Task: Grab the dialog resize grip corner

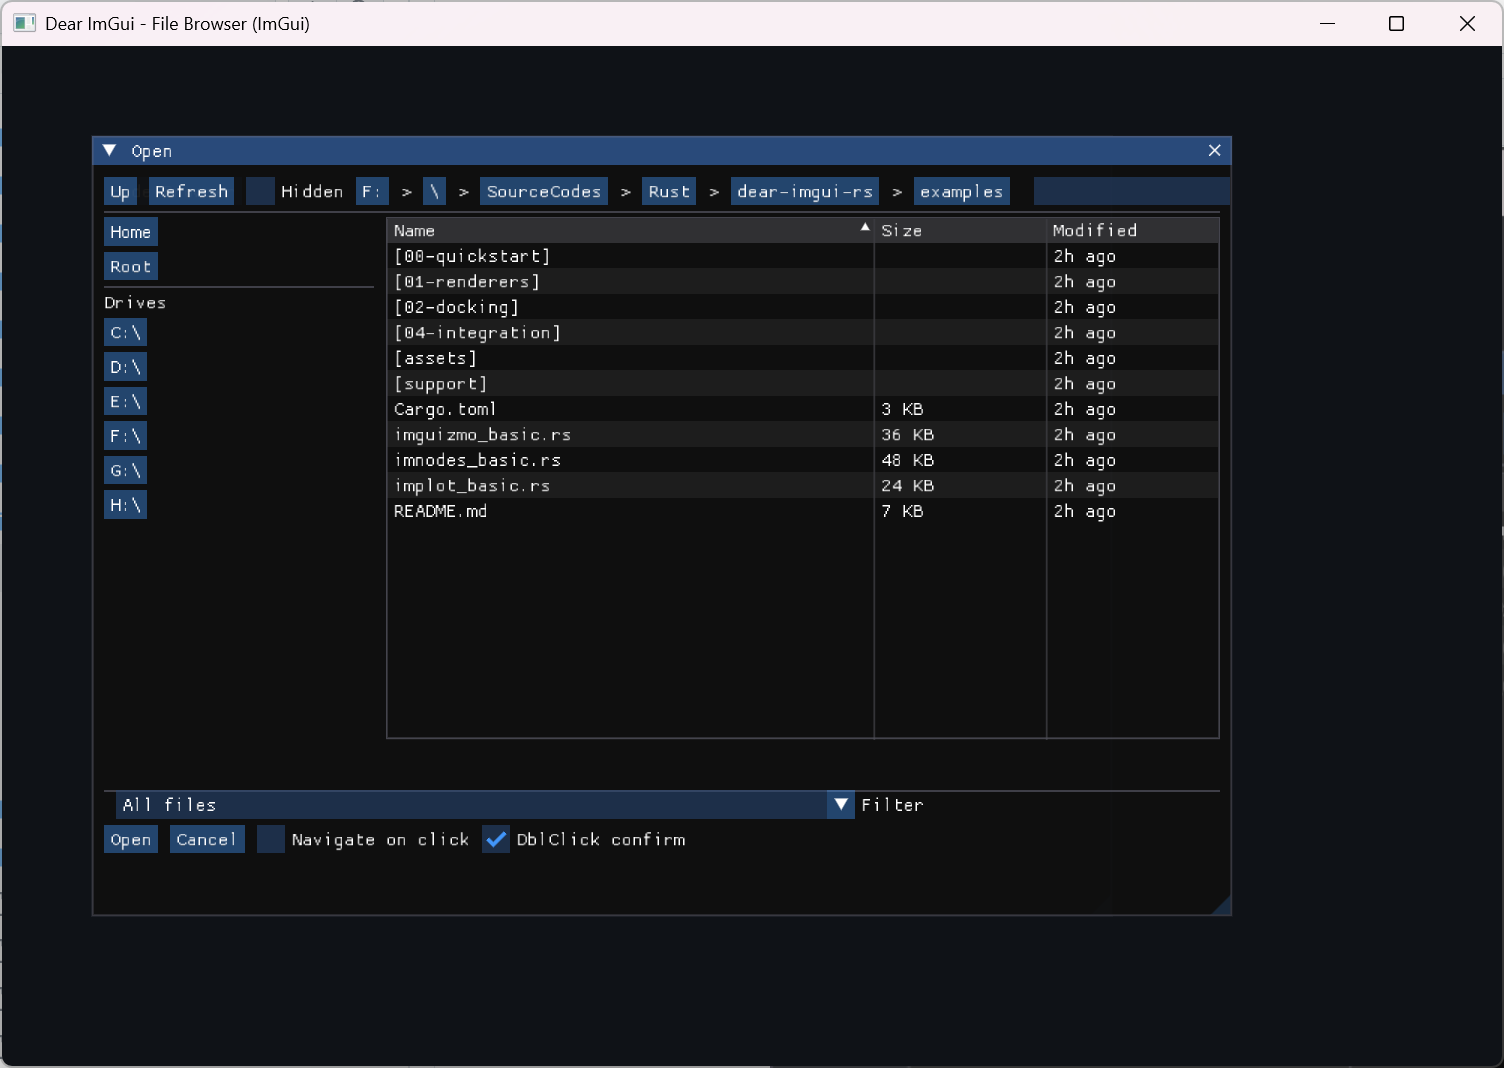Action: 1221,905
